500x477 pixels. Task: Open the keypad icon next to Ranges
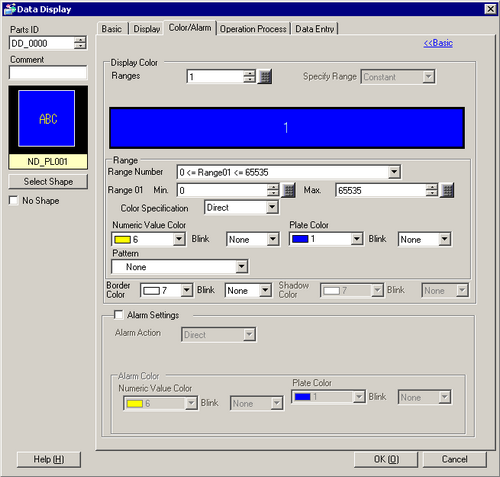coord(265,77)
